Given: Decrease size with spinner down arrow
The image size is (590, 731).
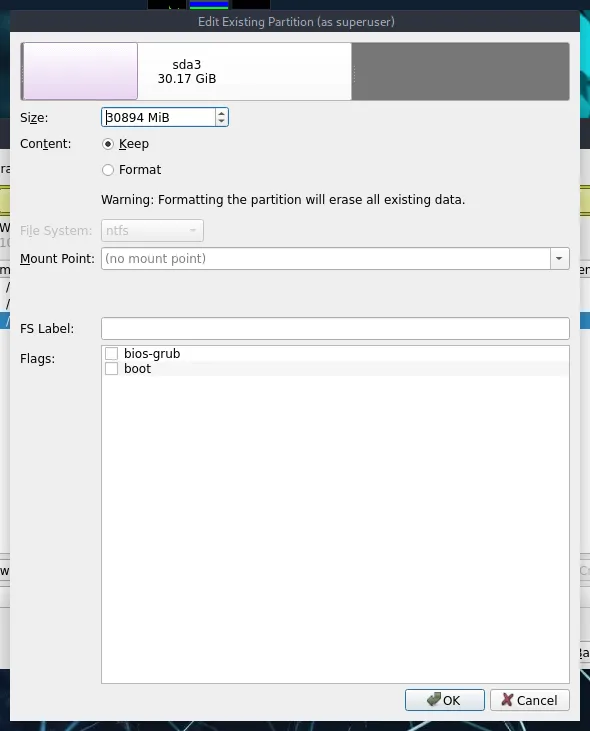Looking at the screenshot, I should click(221, 121).
